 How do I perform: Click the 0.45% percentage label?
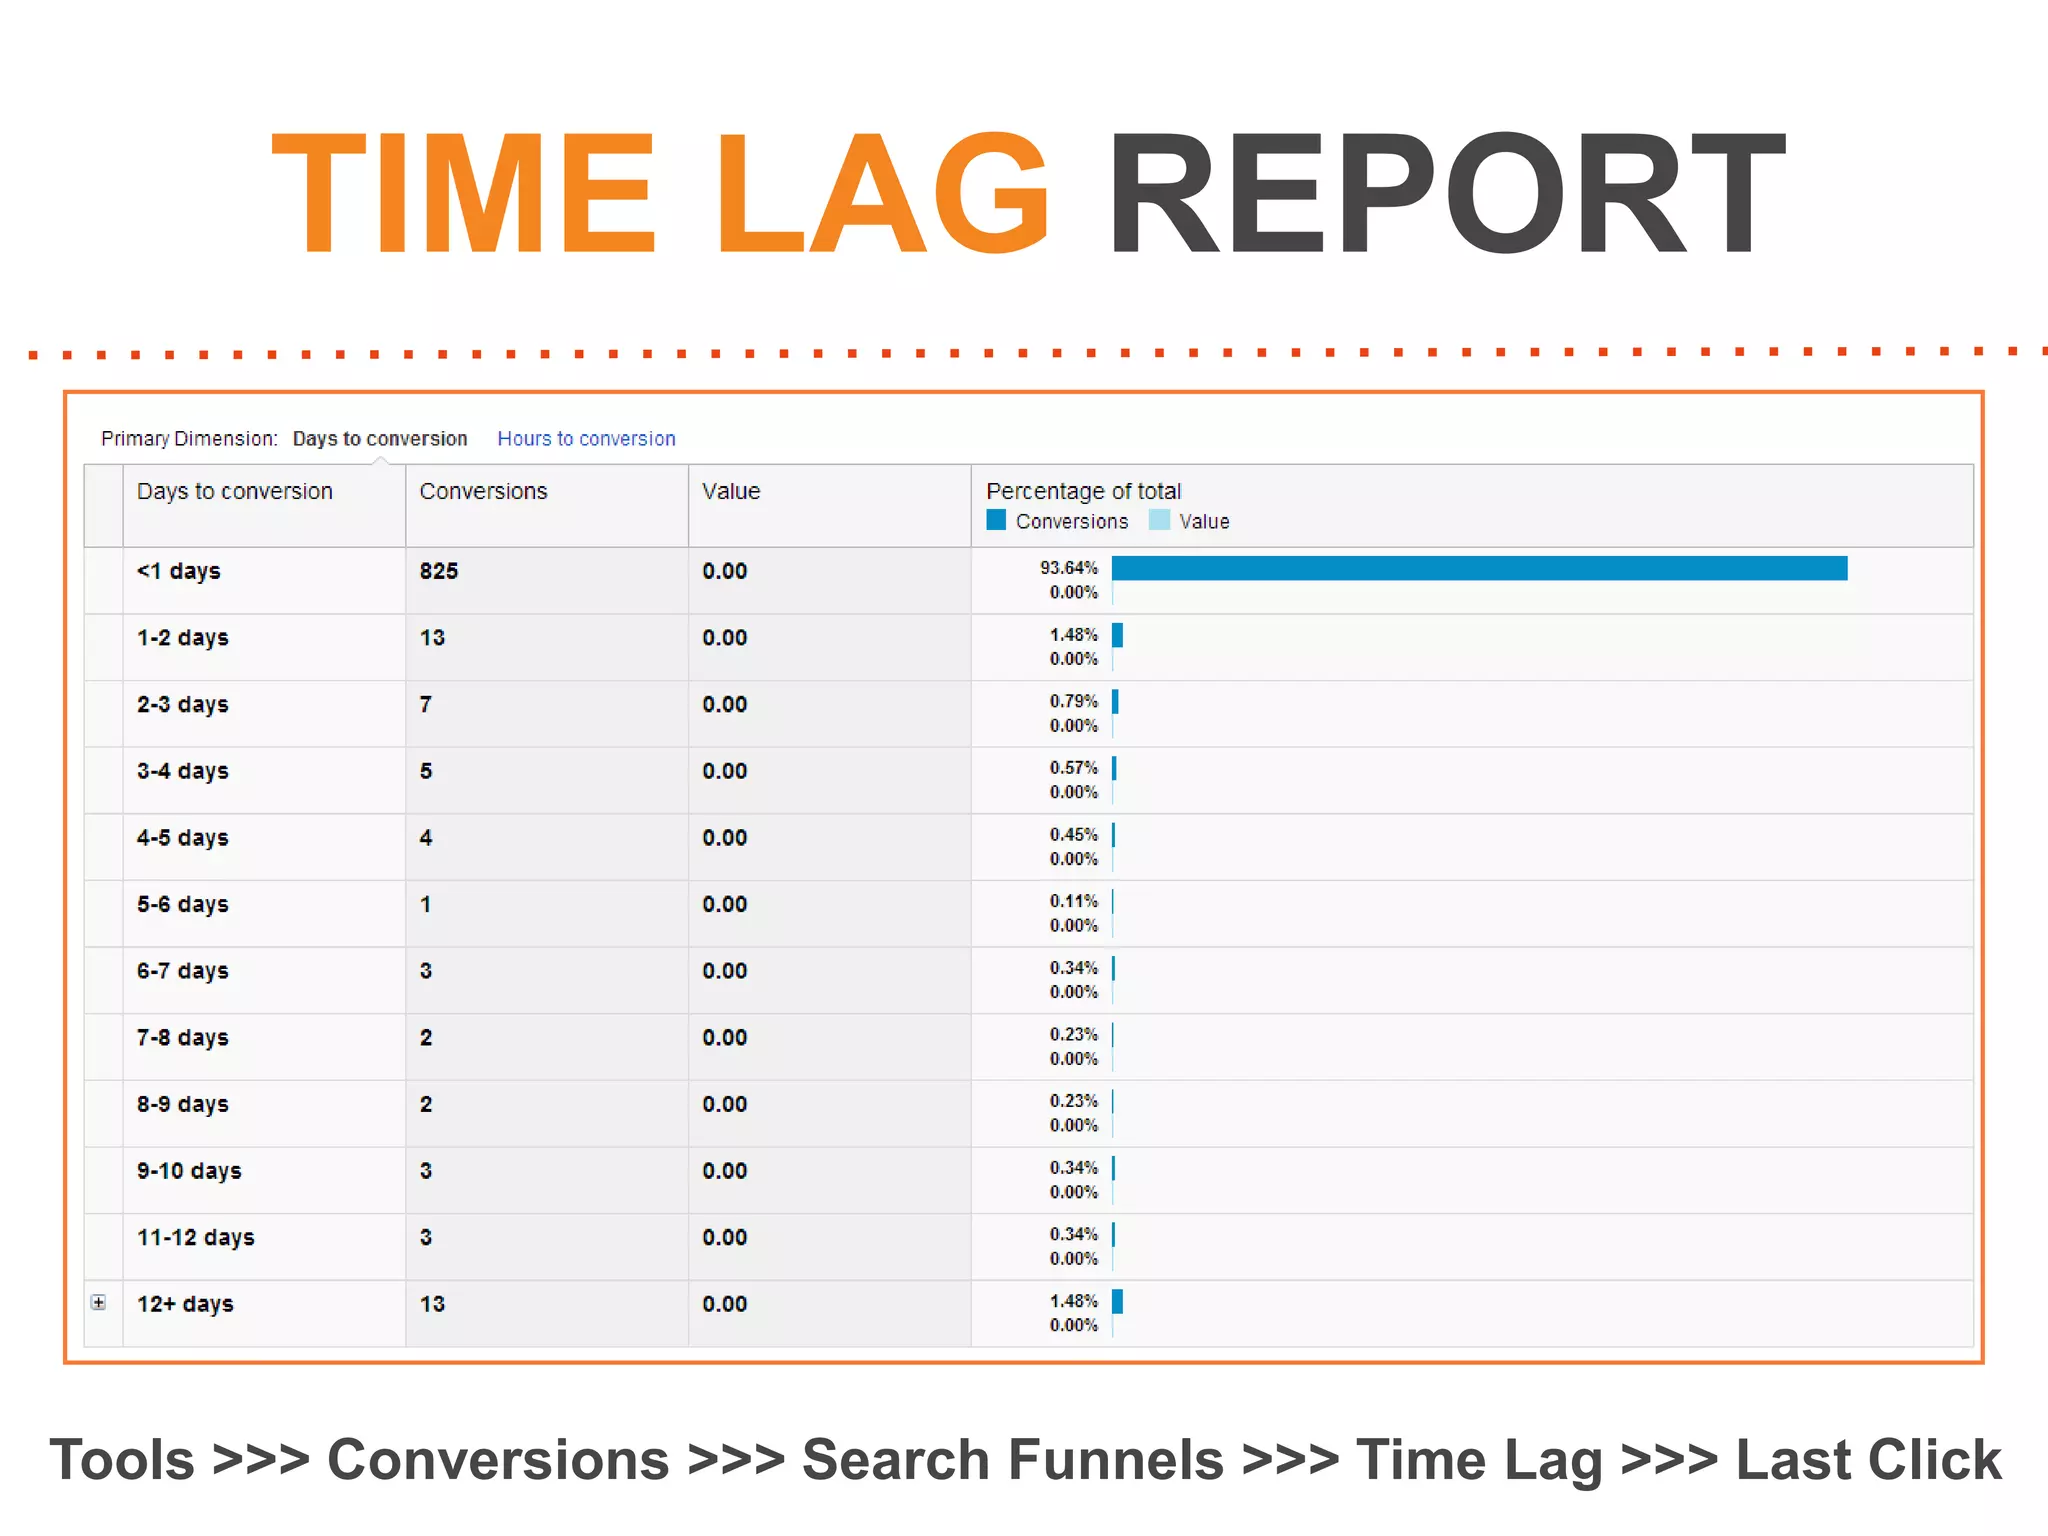click(1073, 835)
